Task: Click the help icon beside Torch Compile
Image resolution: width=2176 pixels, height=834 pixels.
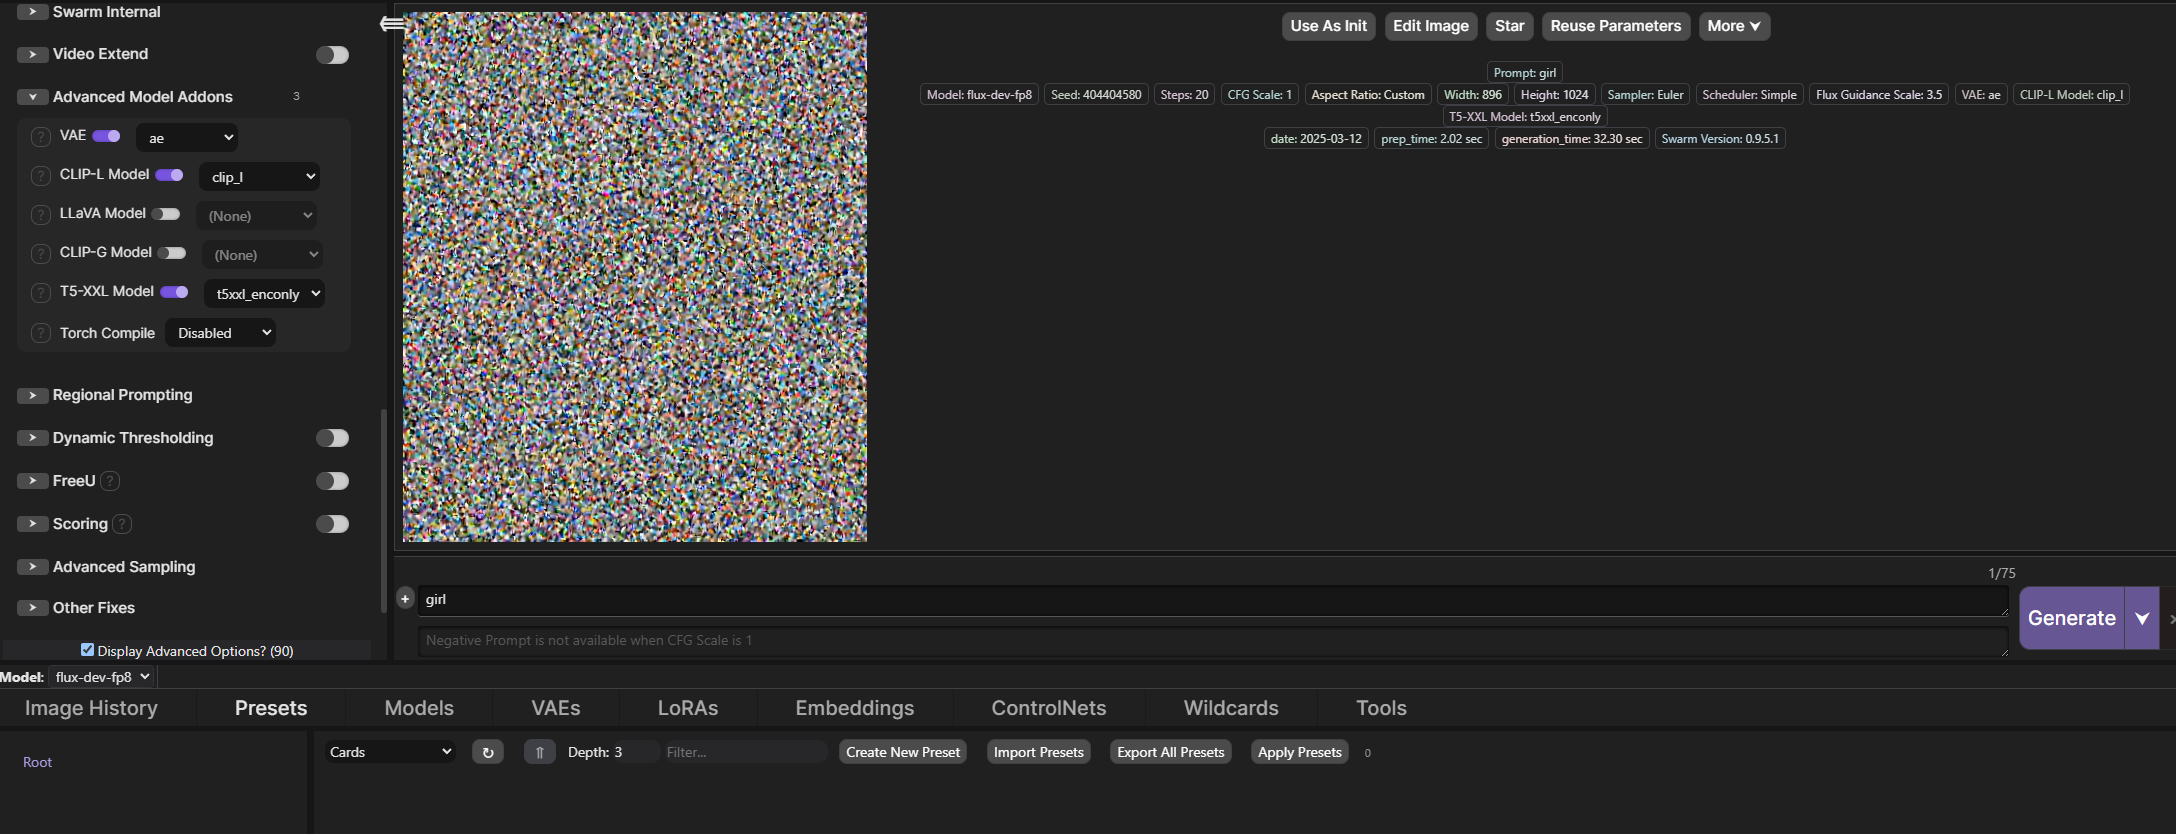Action: tap(41, 333)
